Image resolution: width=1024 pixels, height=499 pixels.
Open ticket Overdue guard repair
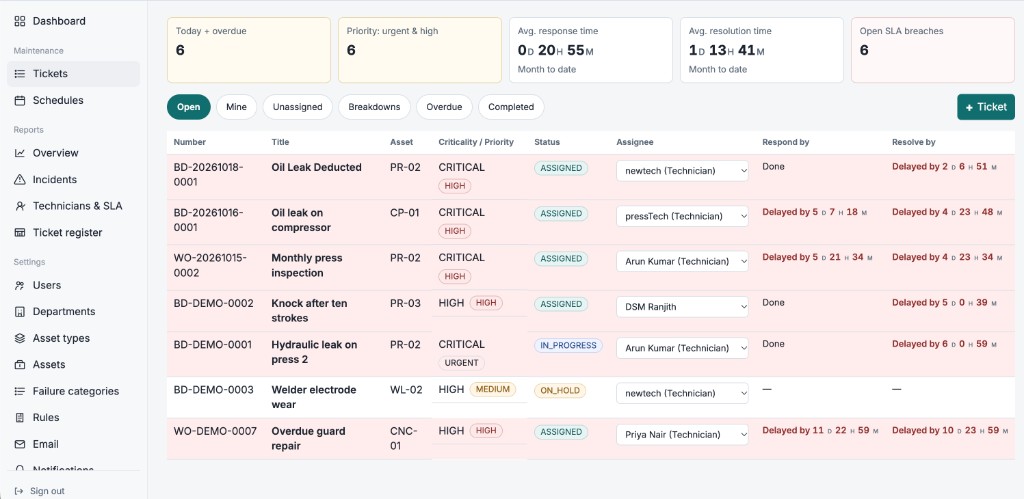pos(308,438)
